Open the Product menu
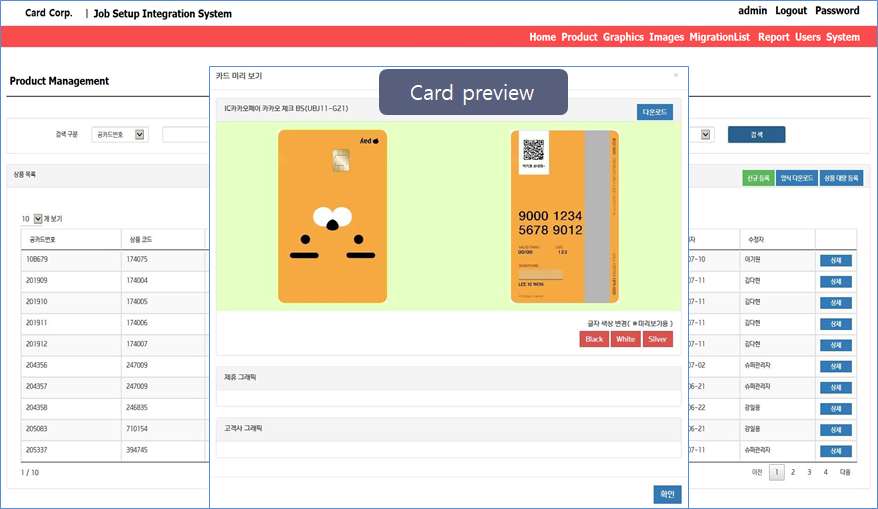The image size is (878, 509). click(x=579, y=37)
